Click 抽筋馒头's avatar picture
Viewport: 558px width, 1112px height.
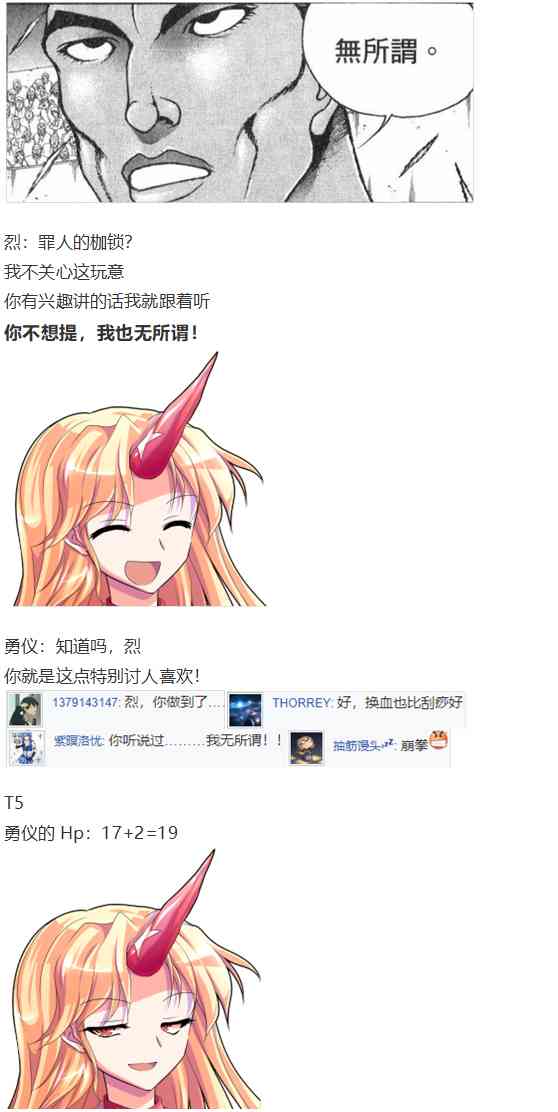click(x=306, y=747)
